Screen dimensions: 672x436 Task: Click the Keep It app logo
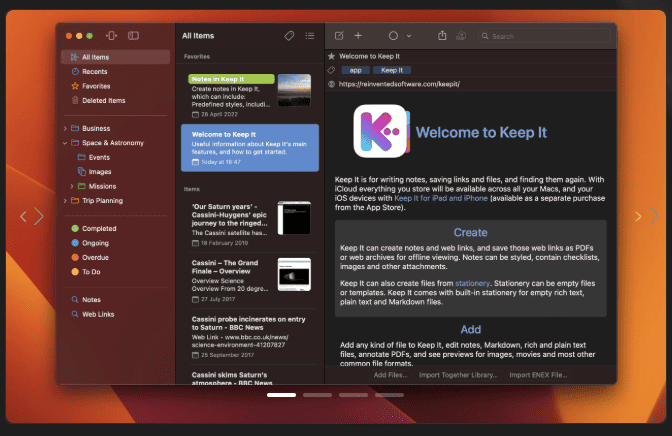point(381,131)
